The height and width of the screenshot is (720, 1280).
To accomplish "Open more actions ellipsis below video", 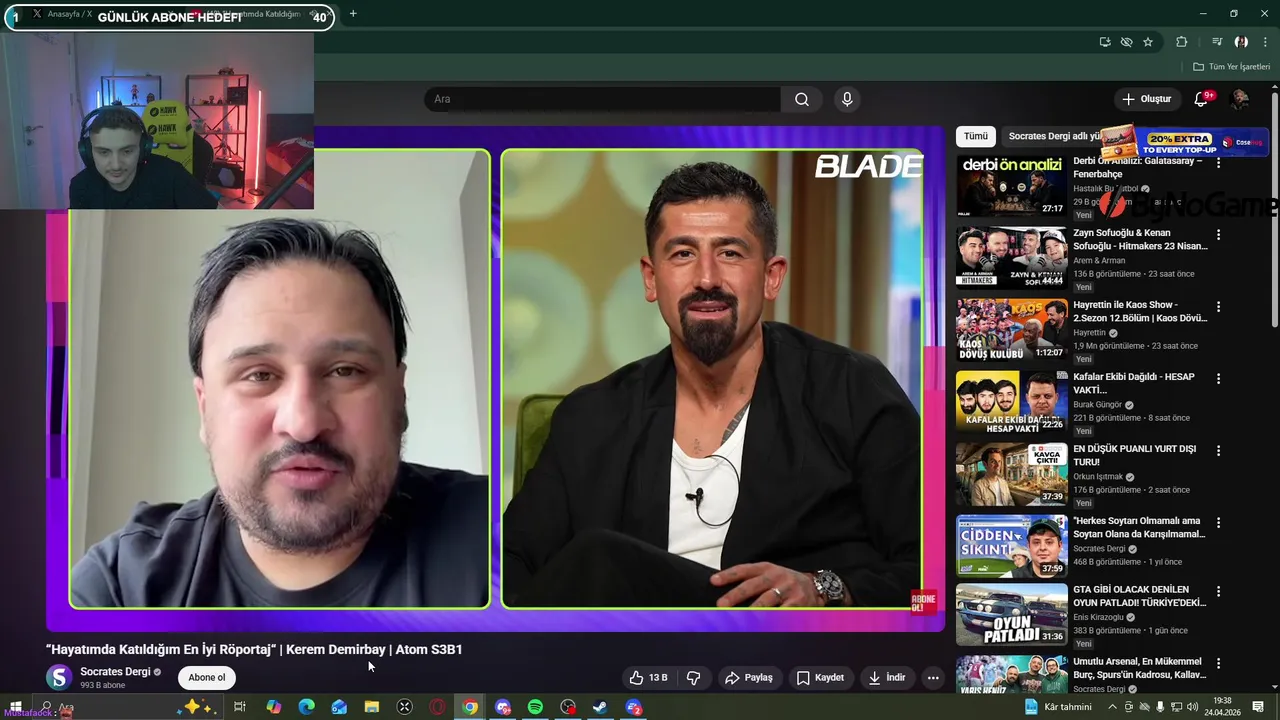I will (x=933, y=678).
